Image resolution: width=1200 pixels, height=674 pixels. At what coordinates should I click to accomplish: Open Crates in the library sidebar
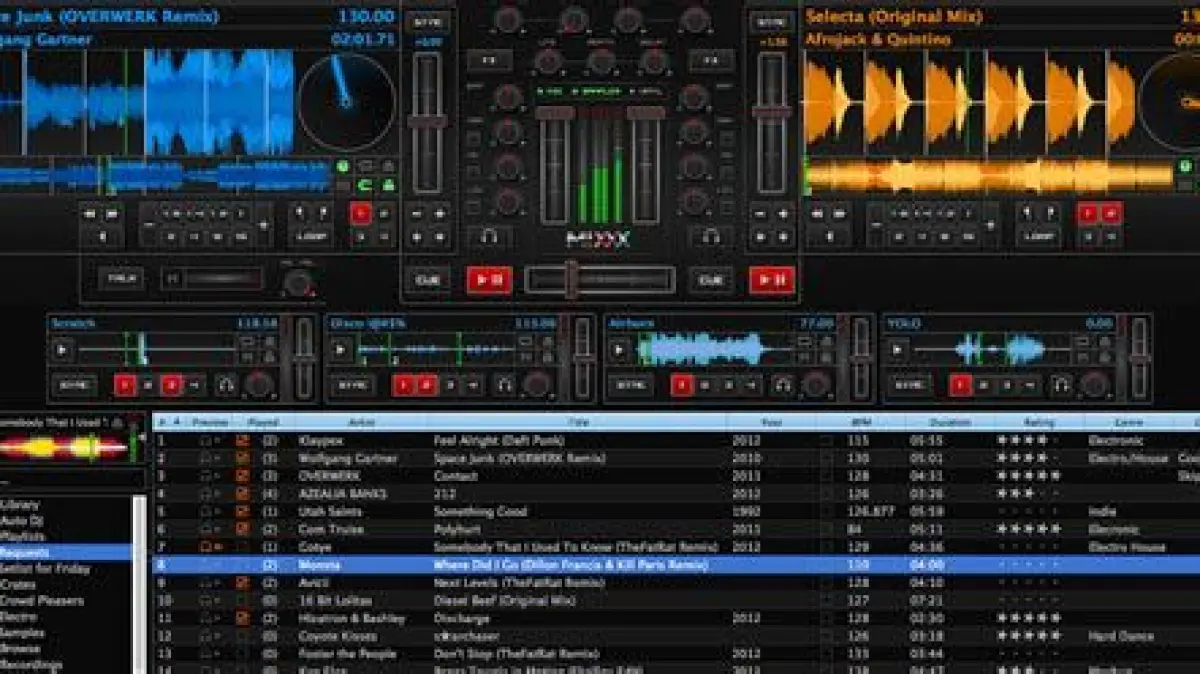tap(18, 585)
